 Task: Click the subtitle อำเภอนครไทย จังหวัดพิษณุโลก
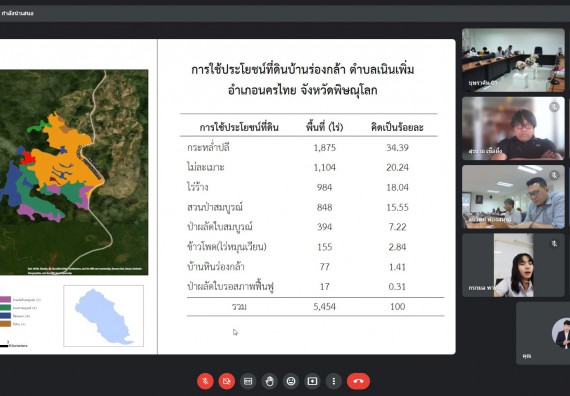[302, 90]
